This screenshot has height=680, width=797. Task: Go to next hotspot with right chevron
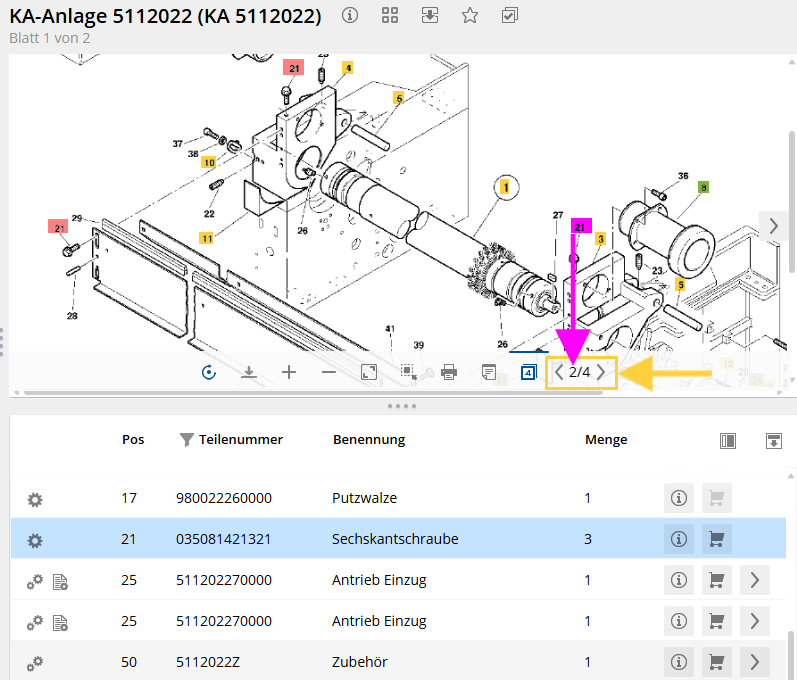601,373
